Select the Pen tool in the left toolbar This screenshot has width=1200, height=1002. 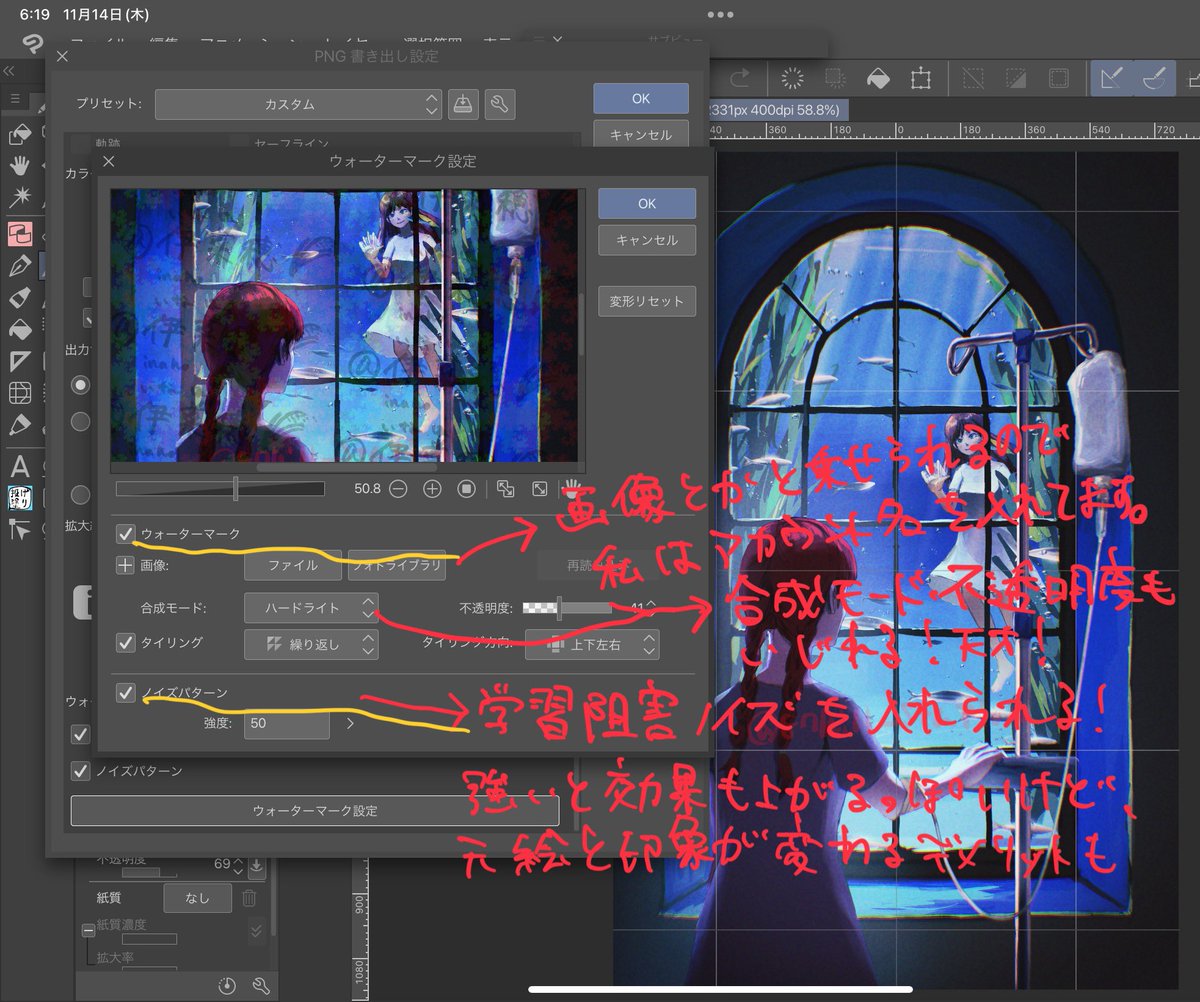click(x=22, y=264)
